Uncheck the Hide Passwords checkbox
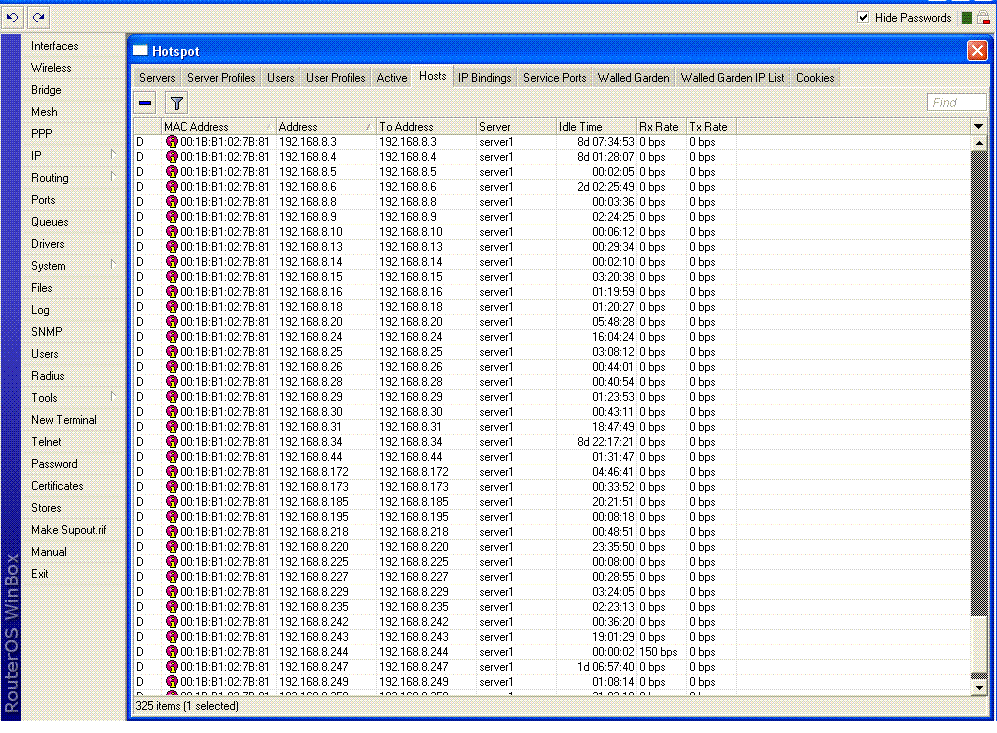Screen dimensions: 997x733 click(x=864, y=17)
